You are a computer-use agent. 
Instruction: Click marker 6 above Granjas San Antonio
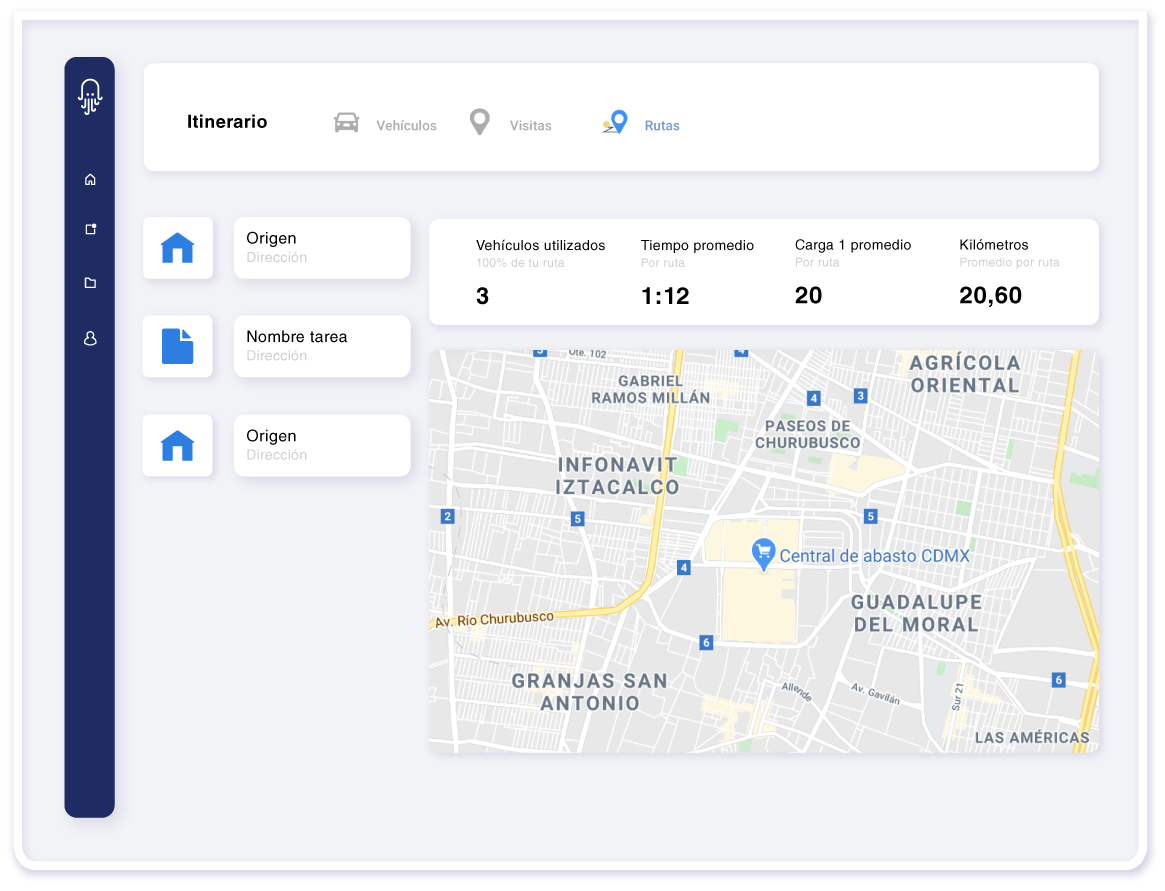point(706,642)
